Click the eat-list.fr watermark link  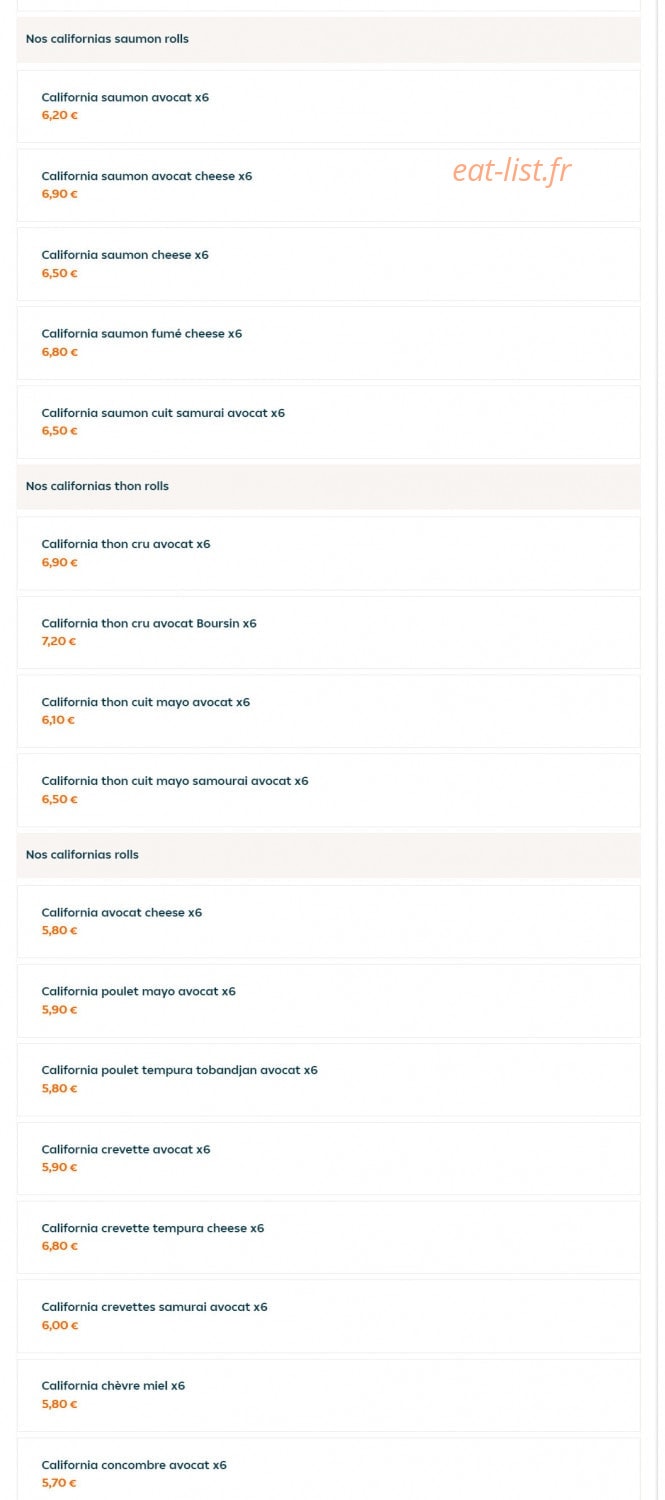[511, 171]
